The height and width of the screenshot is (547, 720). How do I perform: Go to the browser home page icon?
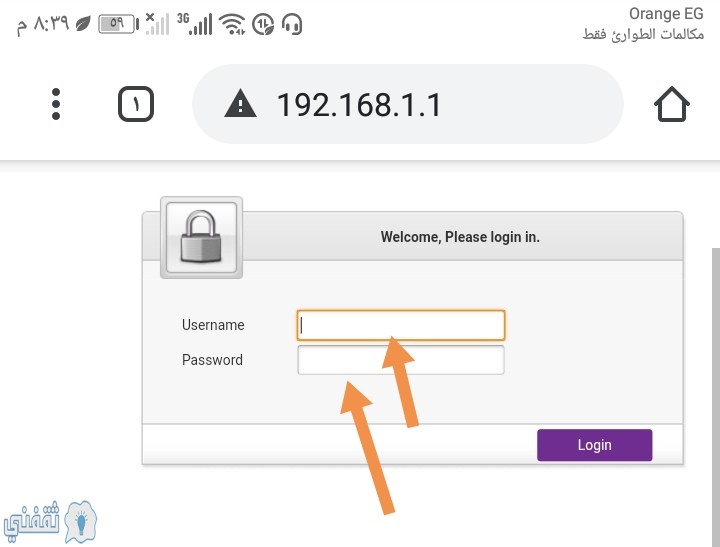coord(672,104)
